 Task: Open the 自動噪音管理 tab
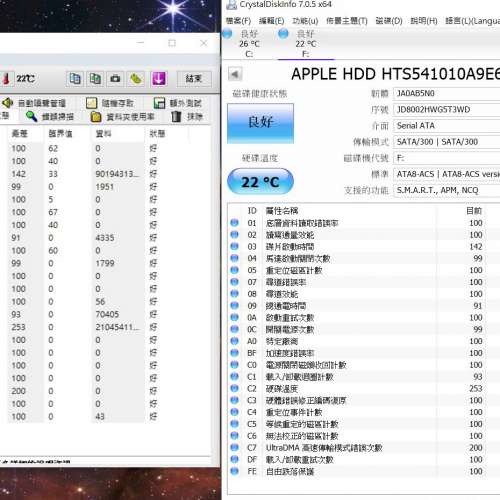click(x=34, y=103)
